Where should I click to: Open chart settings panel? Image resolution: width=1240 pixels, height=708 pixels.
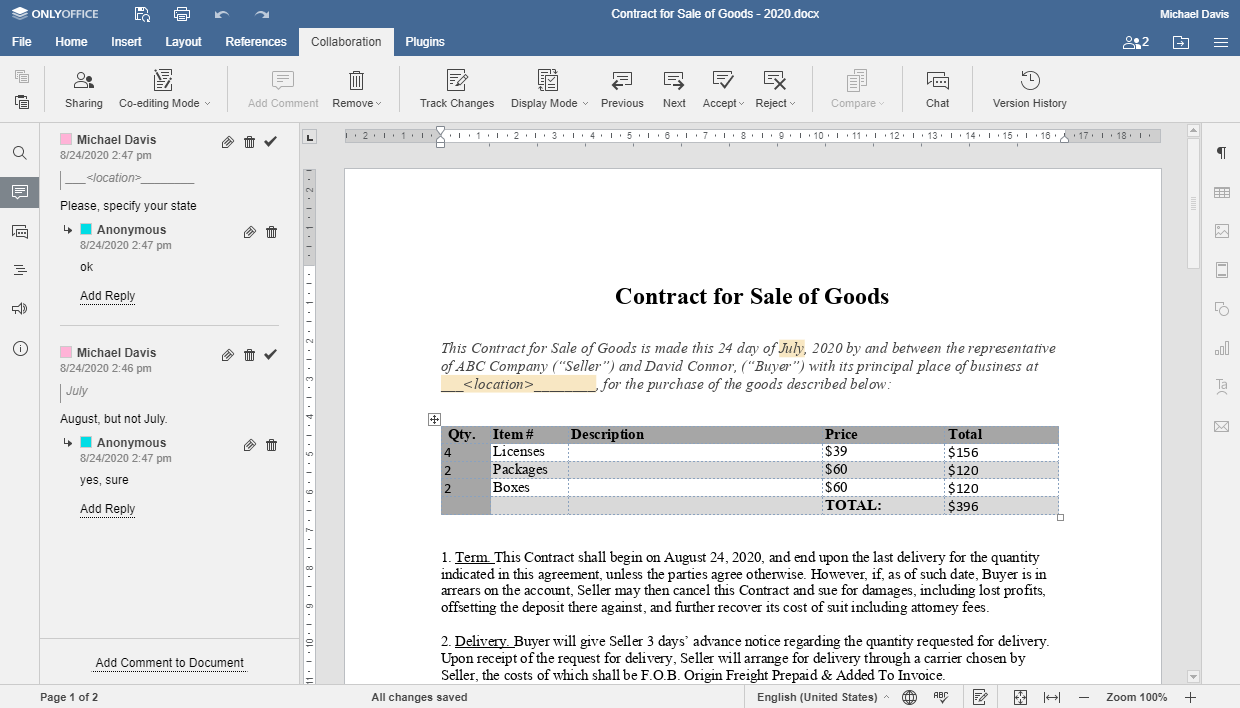1221,348
